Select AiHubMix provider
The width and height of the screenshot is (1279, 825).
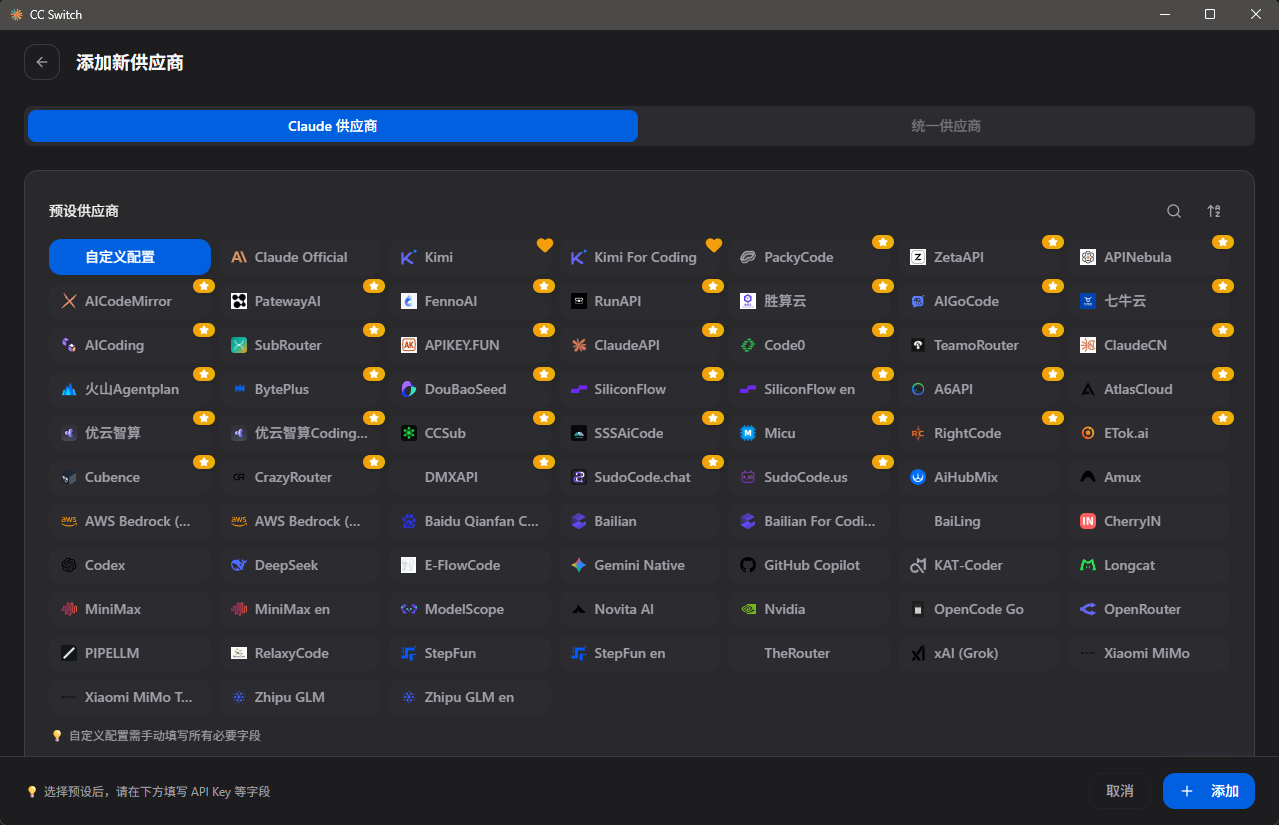click(980, 477)
